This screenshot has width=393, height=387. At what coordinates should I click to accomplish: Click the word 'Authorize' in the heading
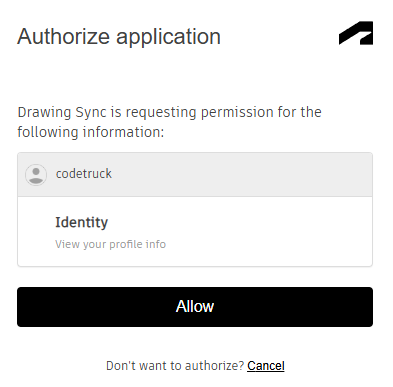tap(63, 36)
